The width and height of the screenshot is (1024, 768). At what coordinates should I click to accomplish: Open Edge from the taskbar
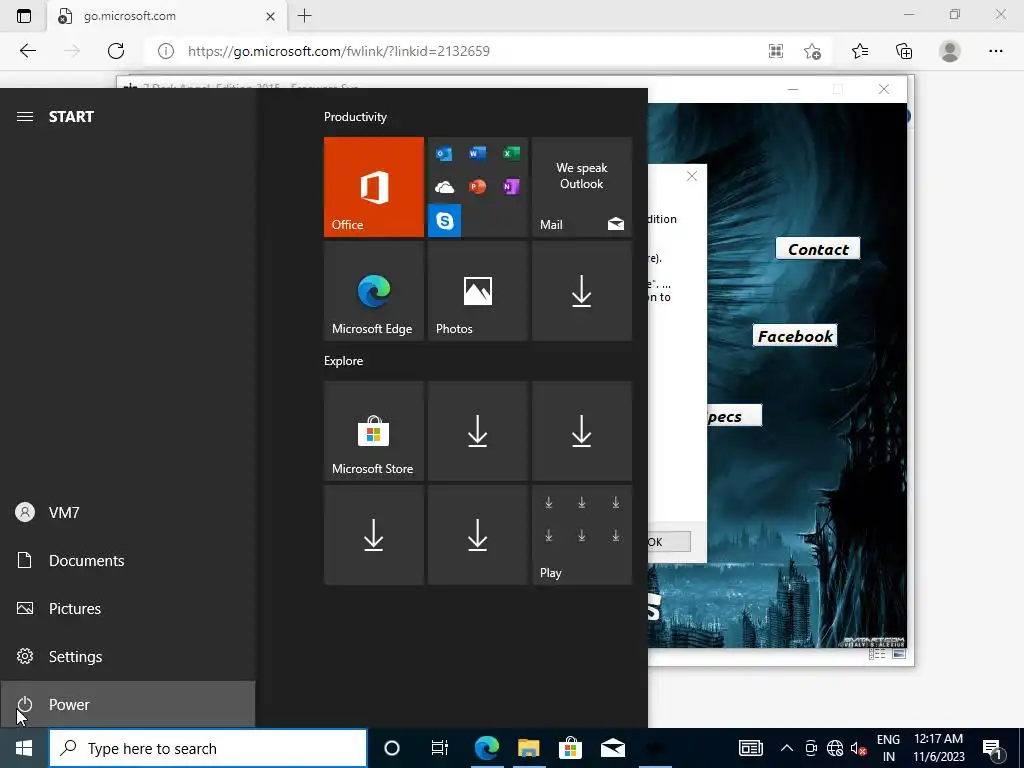(487, 748)
